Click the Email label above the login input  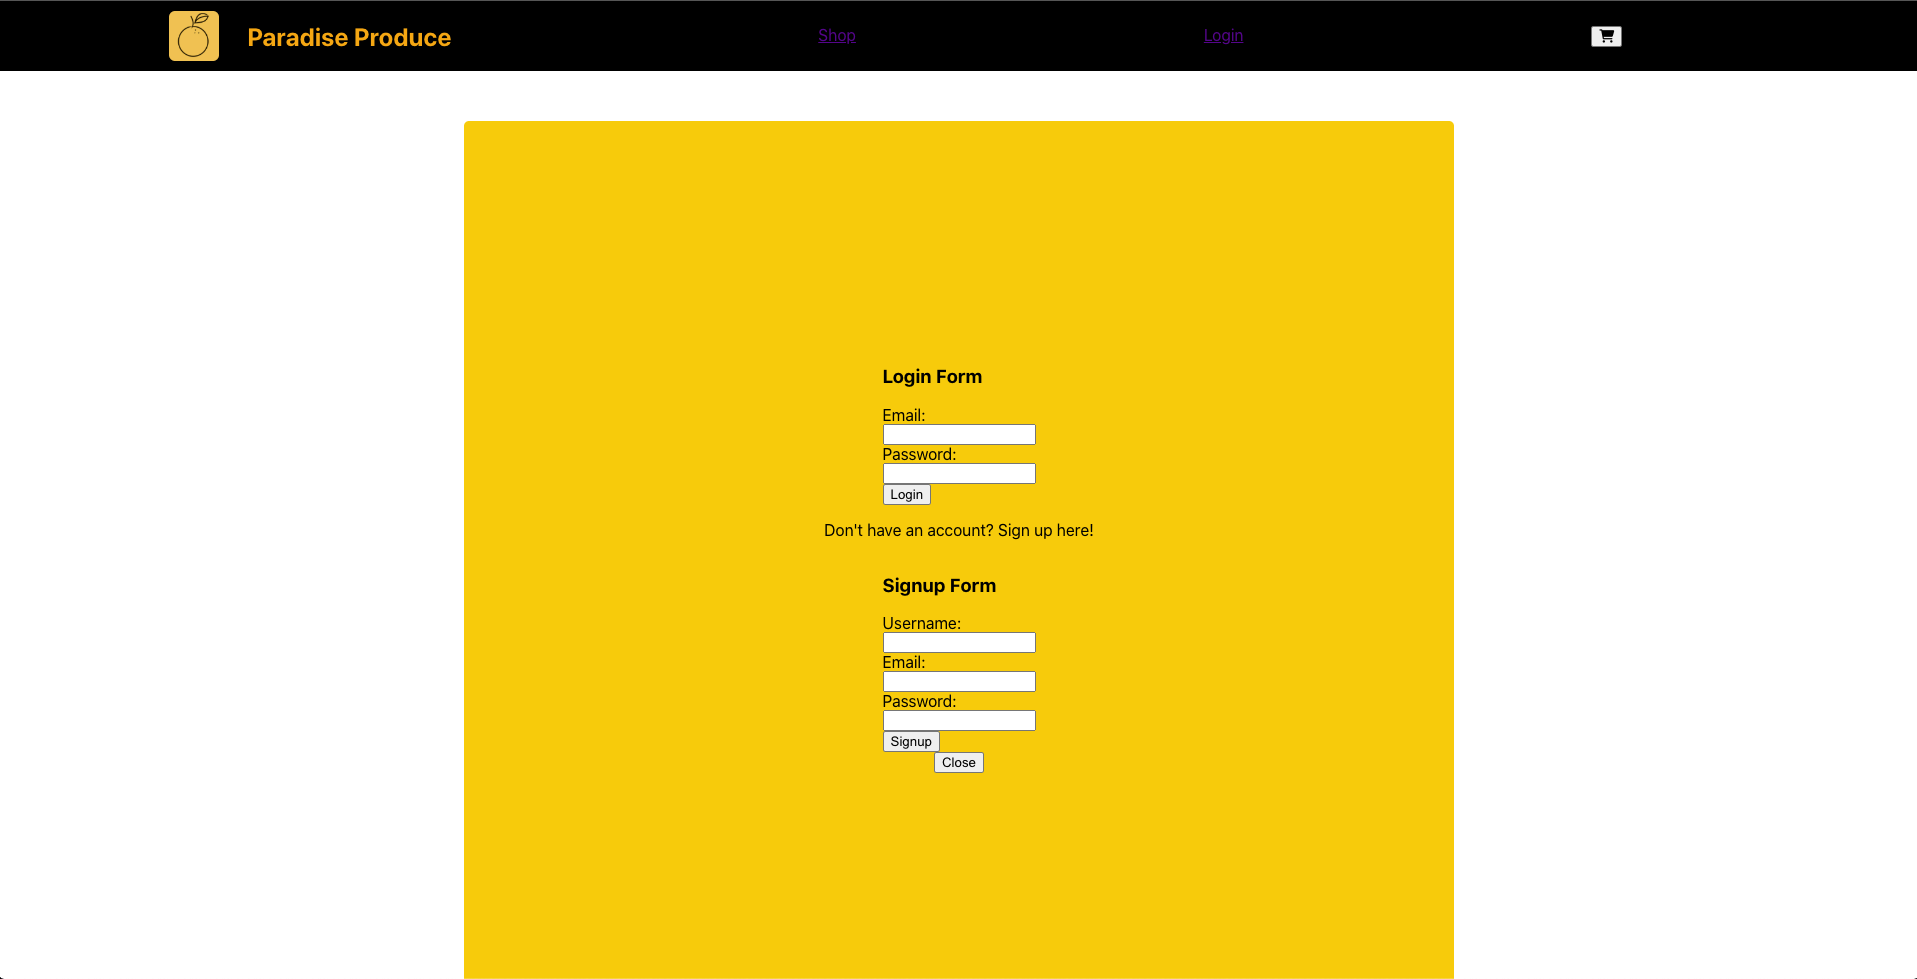click(x=902, y=414)
